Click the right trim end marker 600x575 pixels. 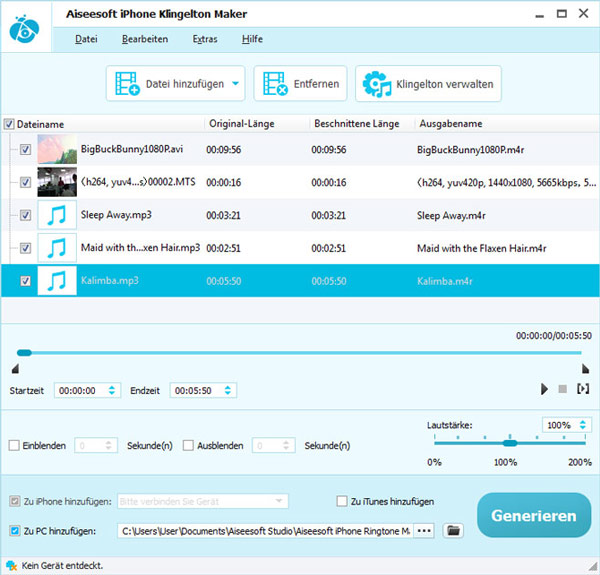coord(585,369)
